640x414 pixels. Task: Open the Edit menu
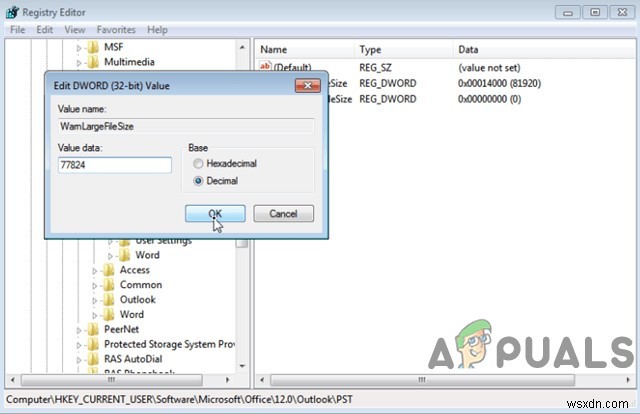coord(44,30)
